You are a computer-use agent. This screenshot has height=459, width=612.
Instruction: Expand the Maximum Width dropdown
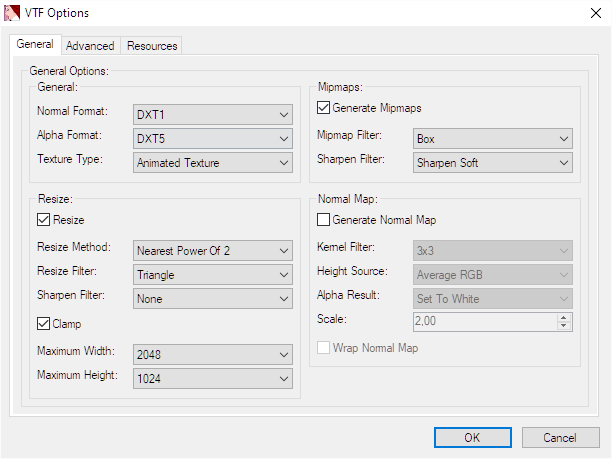pyautogui.click(x=213, y=355)
